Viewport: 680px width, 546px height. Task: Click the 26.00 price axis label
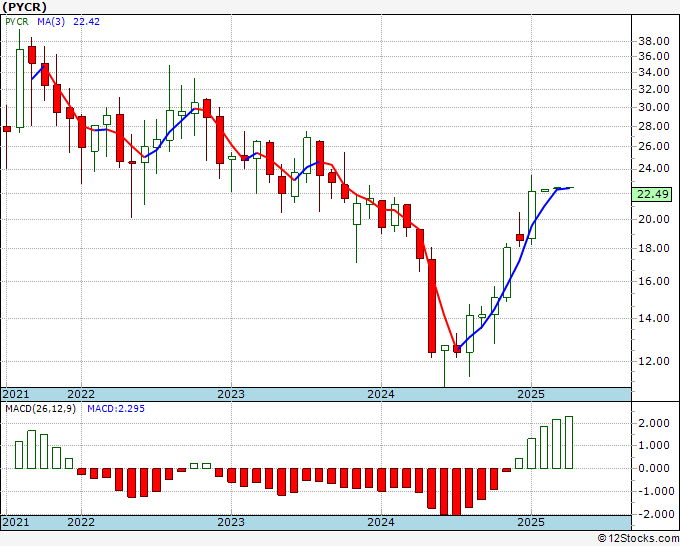point(654,146)
